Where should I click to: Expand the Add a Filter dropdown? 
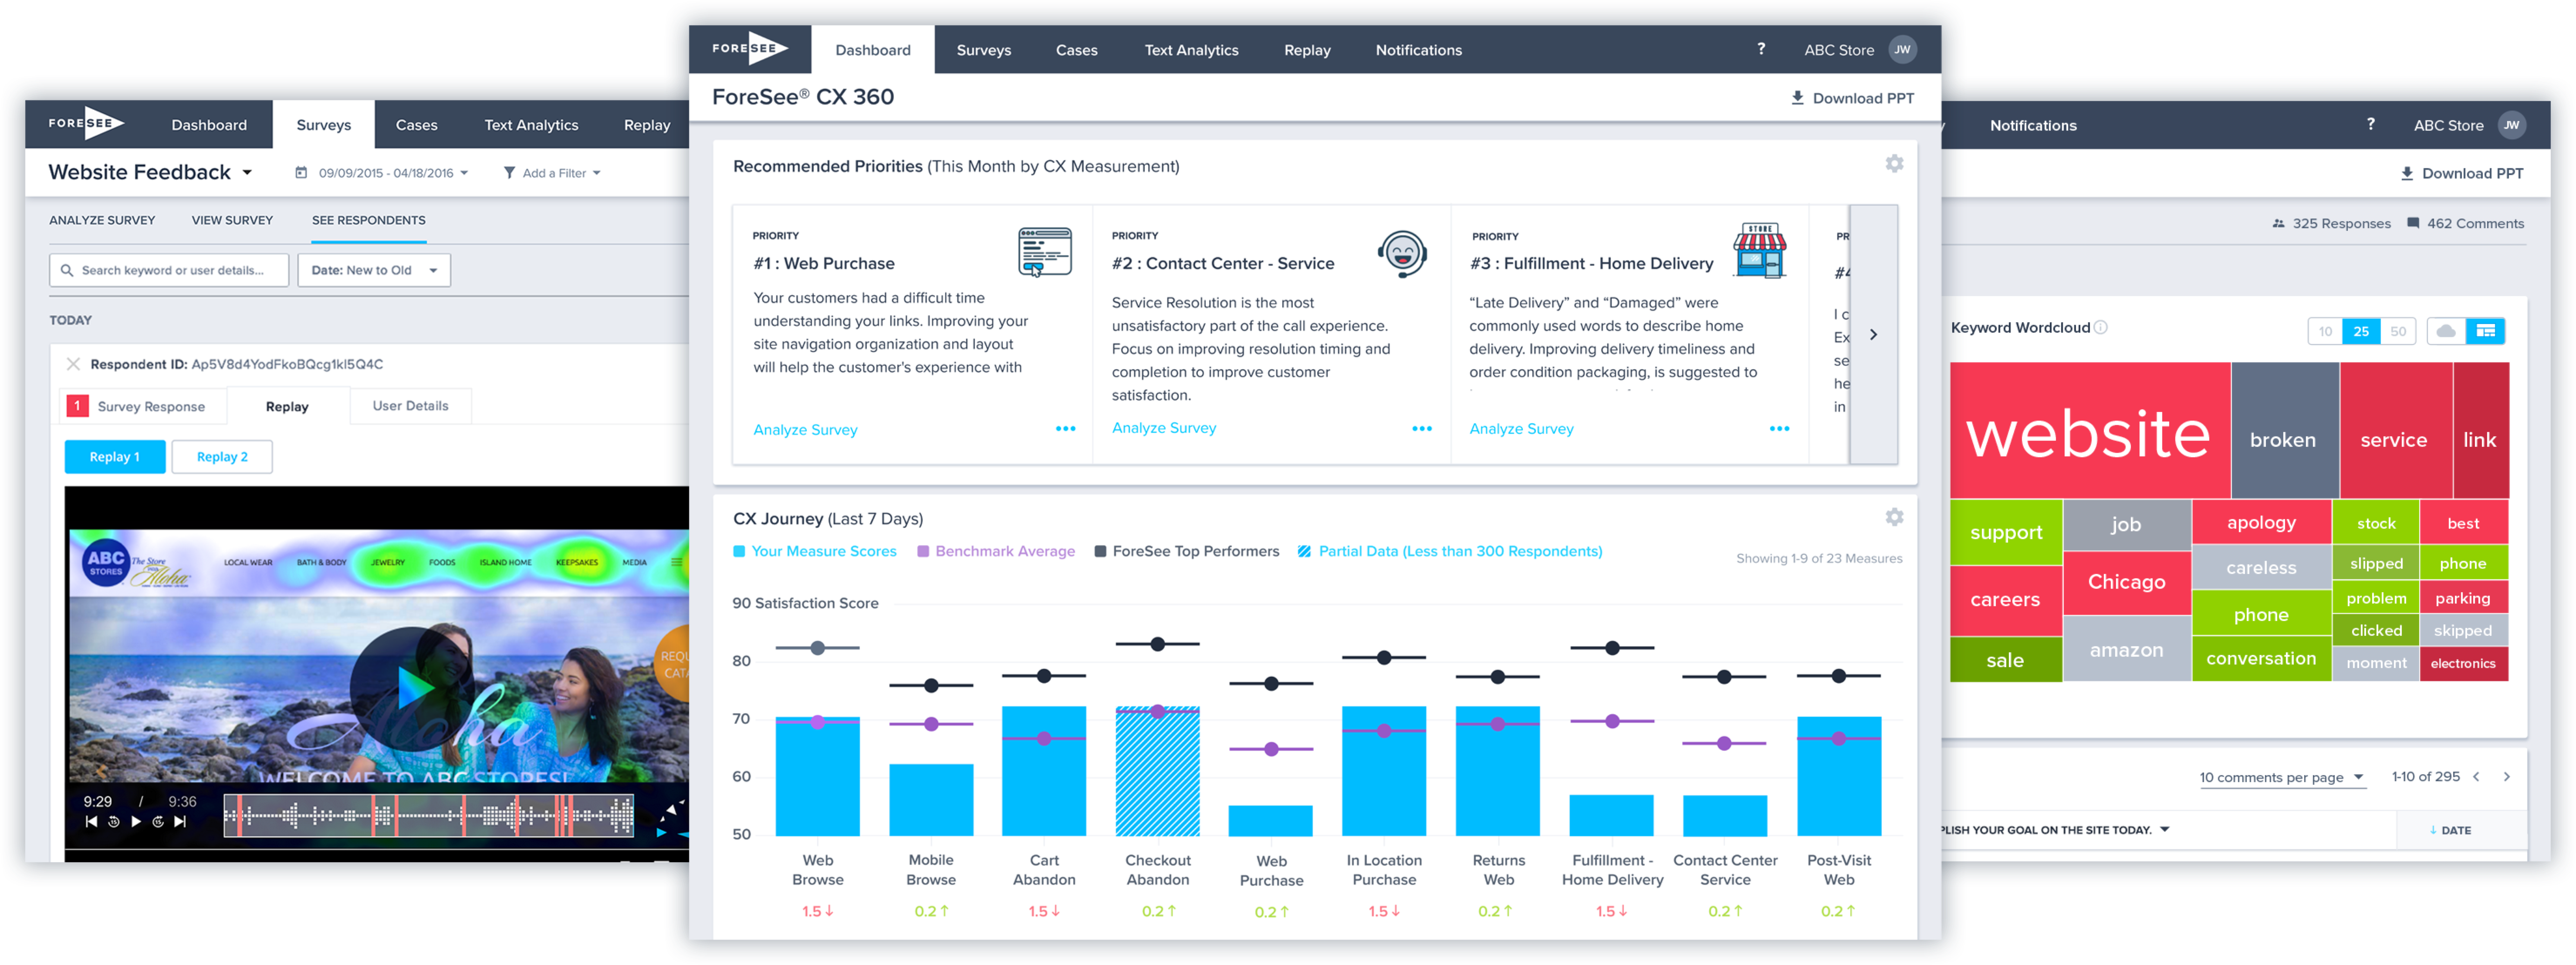click(x=558, y=175)
